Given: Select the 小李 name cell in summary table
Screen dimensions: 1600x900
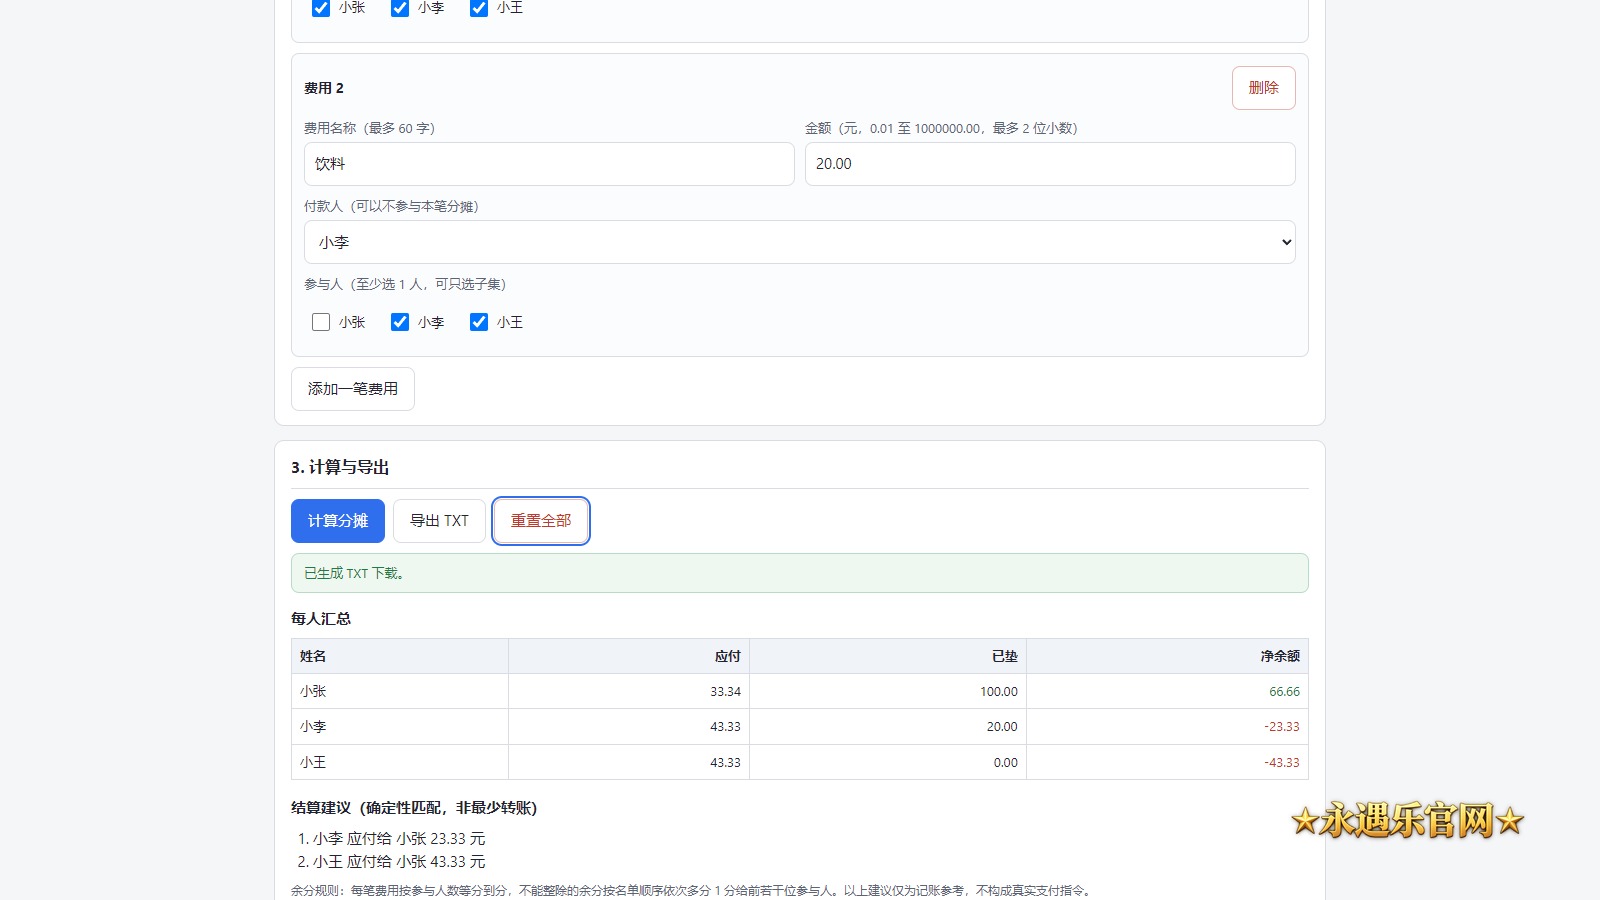Looking at the screenshot, I should click(400, 727).
